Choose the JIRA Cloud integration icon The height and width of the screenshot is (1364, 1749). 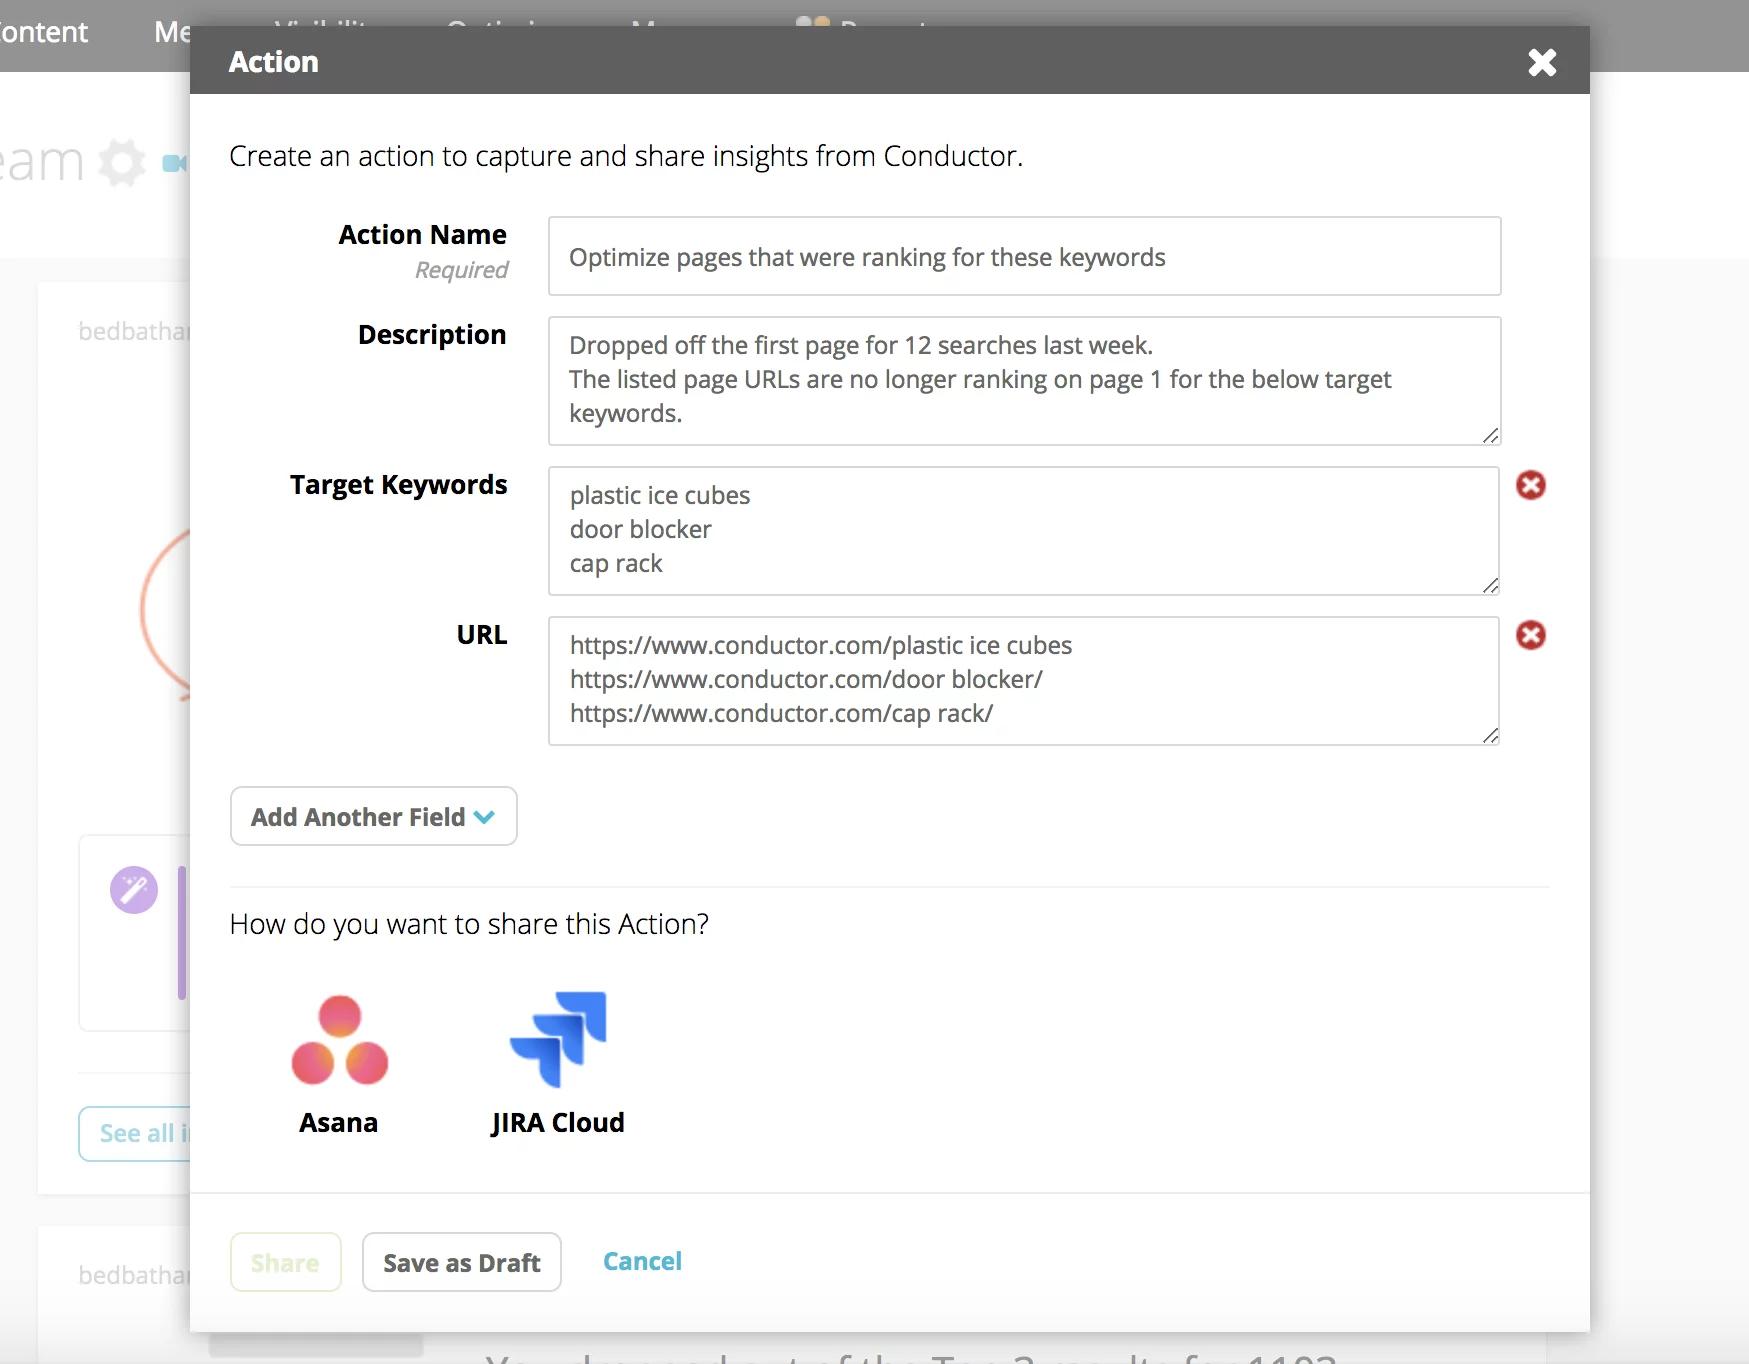pos(558,1039)
